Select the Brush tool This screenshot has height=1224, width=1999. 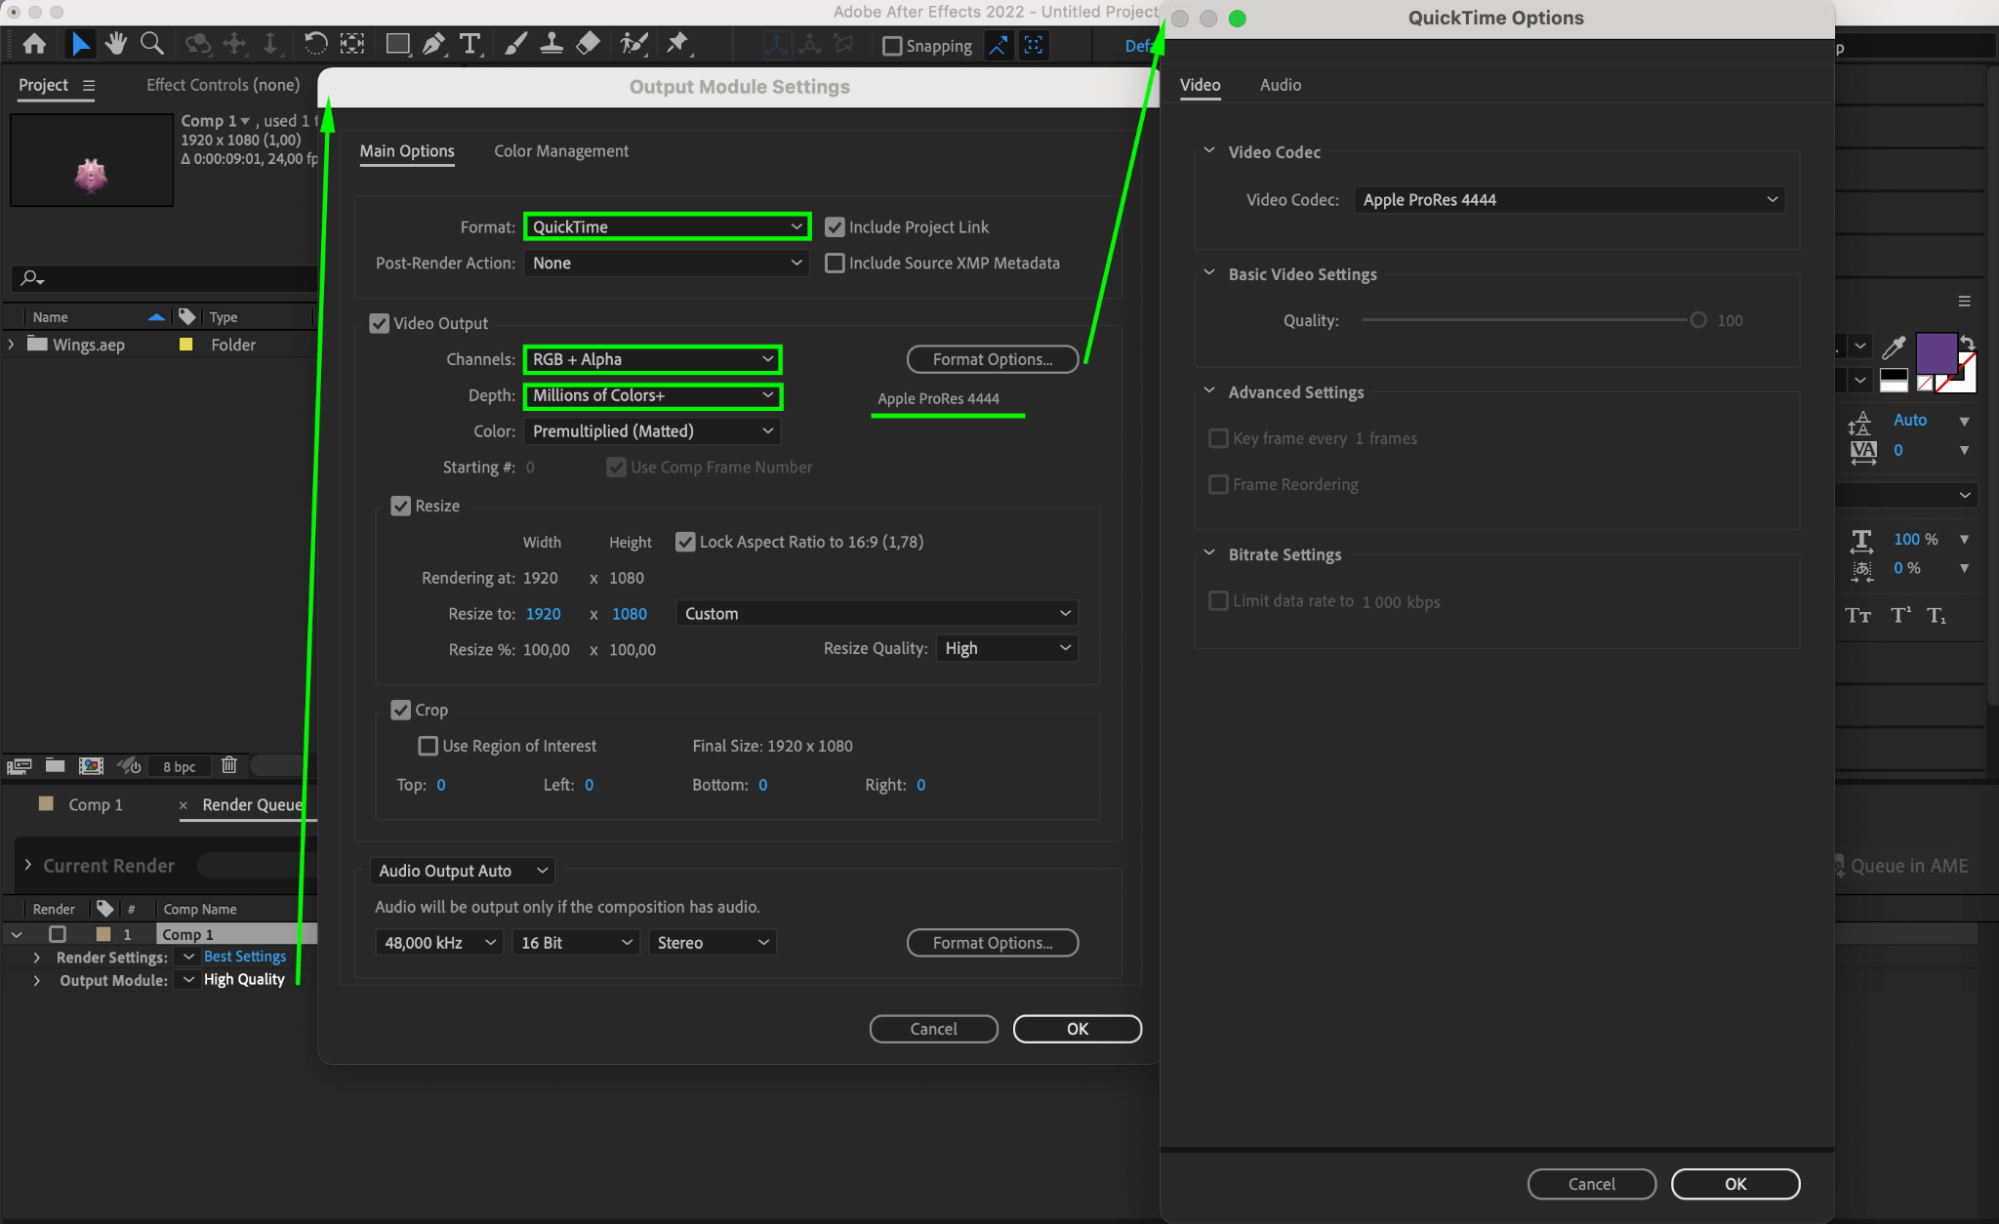pyautogui.click(x=515, y=43)
